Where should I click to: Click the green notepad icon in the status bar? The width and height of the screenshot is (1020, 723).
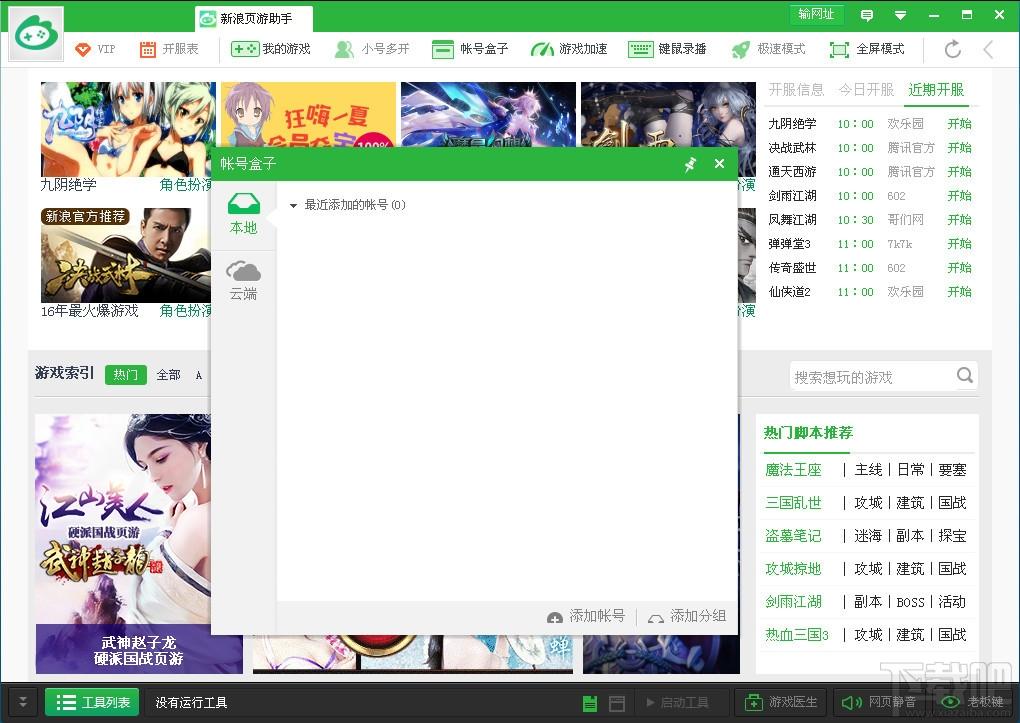tap(590, 703)
